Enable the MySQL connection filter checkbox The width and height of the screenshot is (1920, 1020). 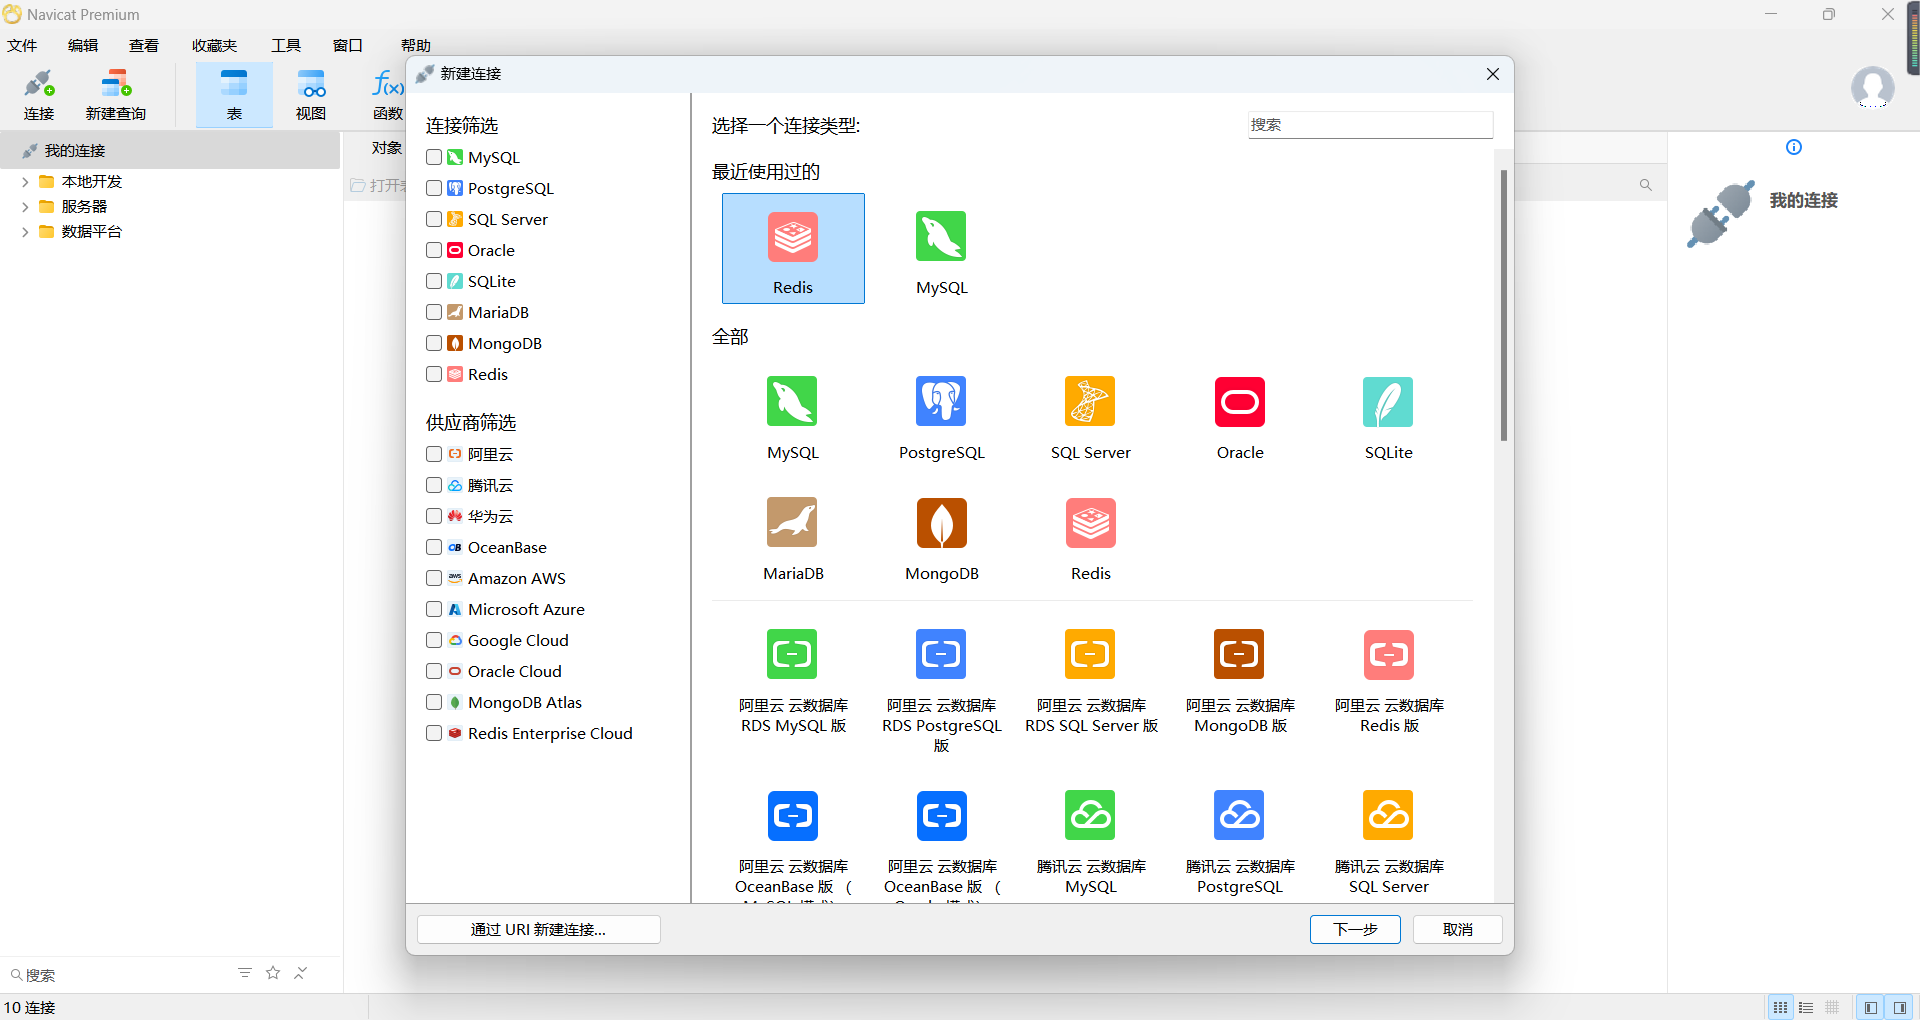(434, 157)
